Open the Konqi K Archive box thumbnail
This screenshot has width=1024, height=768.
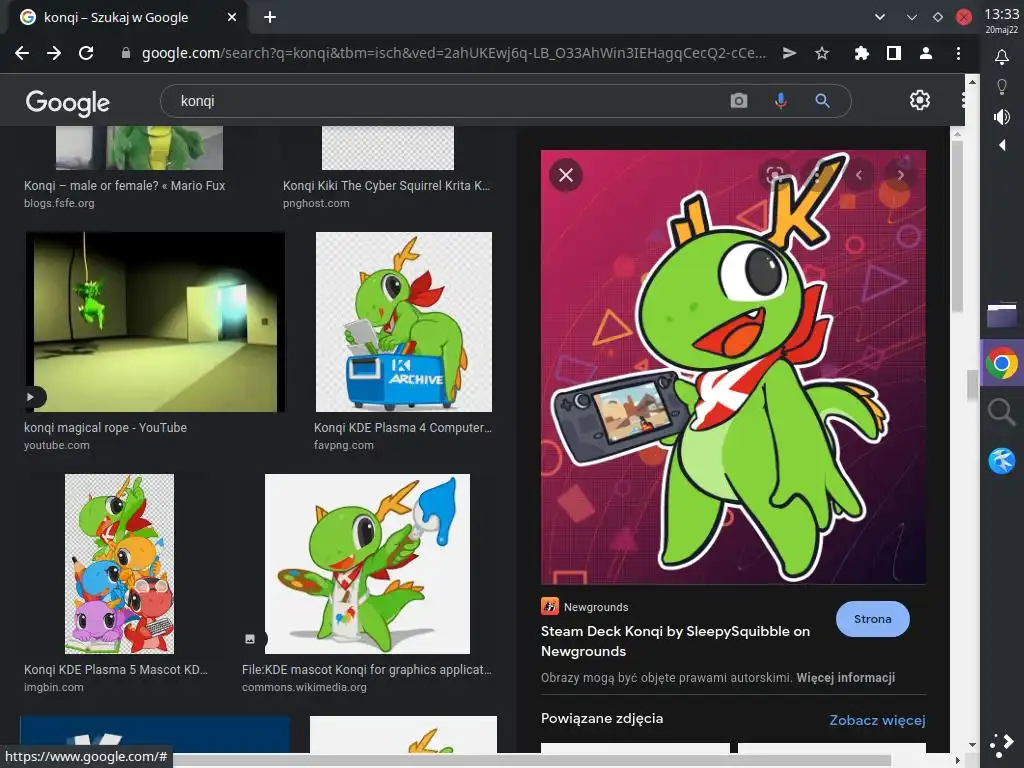coord(404,322)
